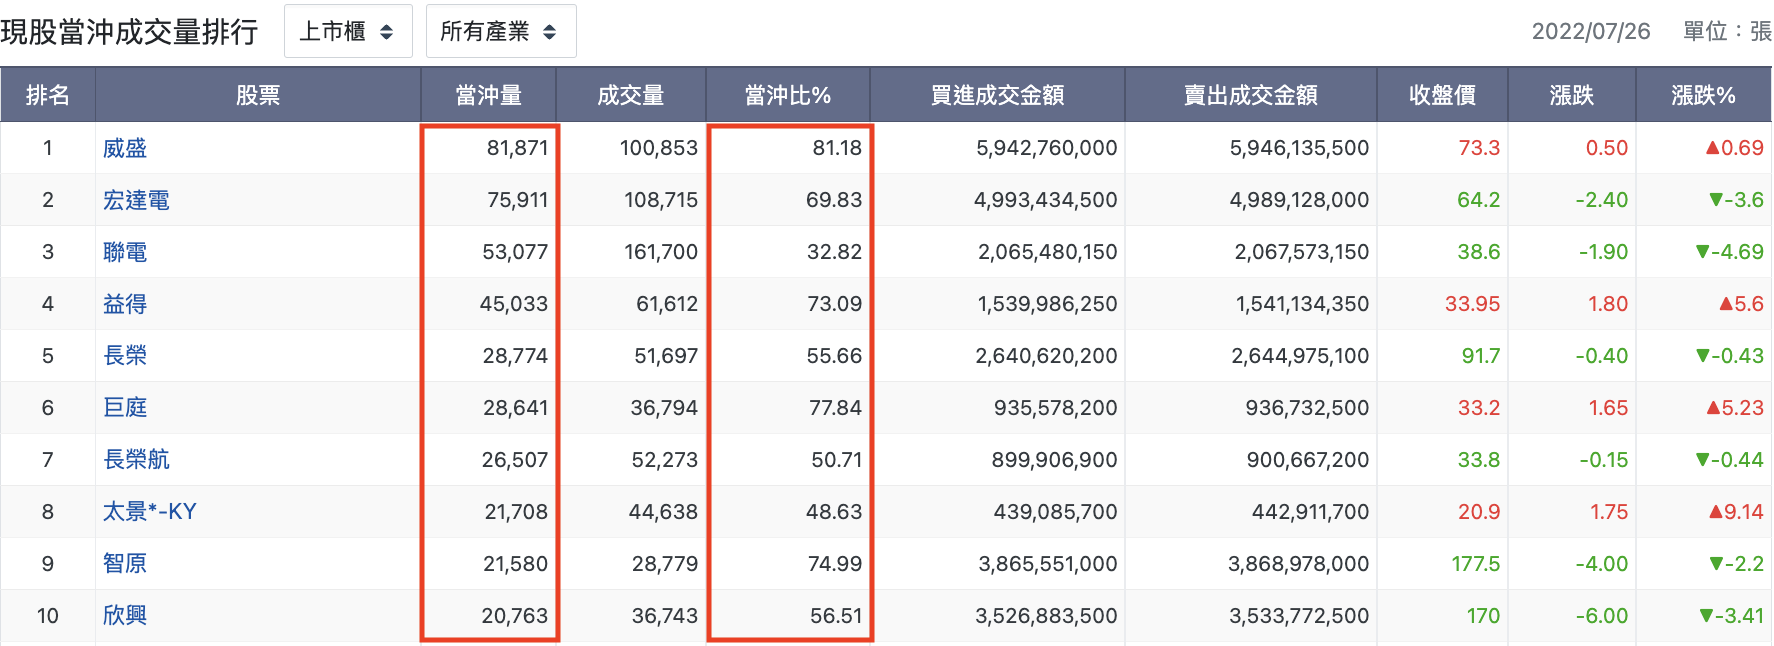Screen dimensions: 1774x646
Task: Select 欣興 change value -6.00
Action: point(1602,616)
